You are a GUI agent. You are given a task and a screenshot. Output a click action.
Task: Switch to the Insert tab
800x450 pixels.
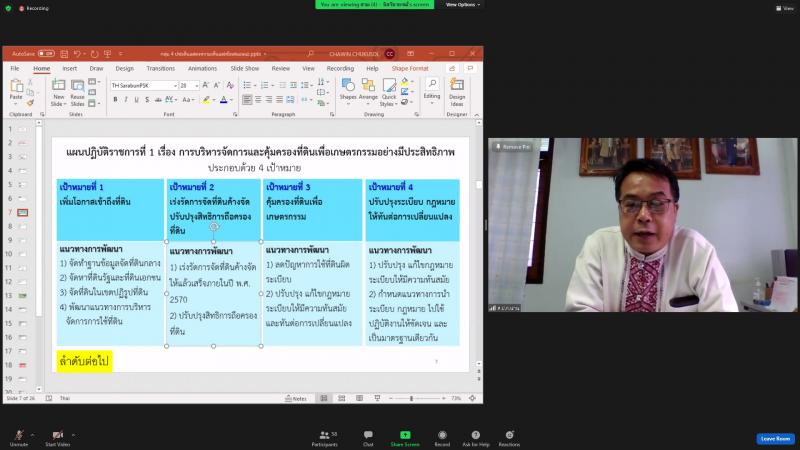[69, 68]
